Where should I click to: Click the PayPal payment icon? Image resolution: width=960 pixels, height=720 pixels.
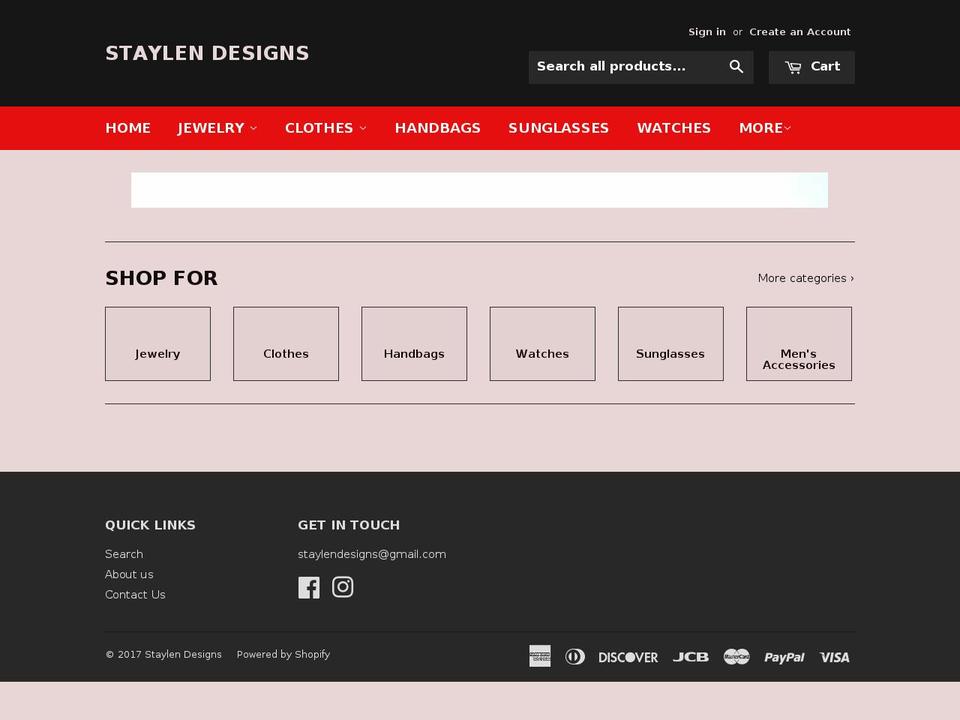784,658
